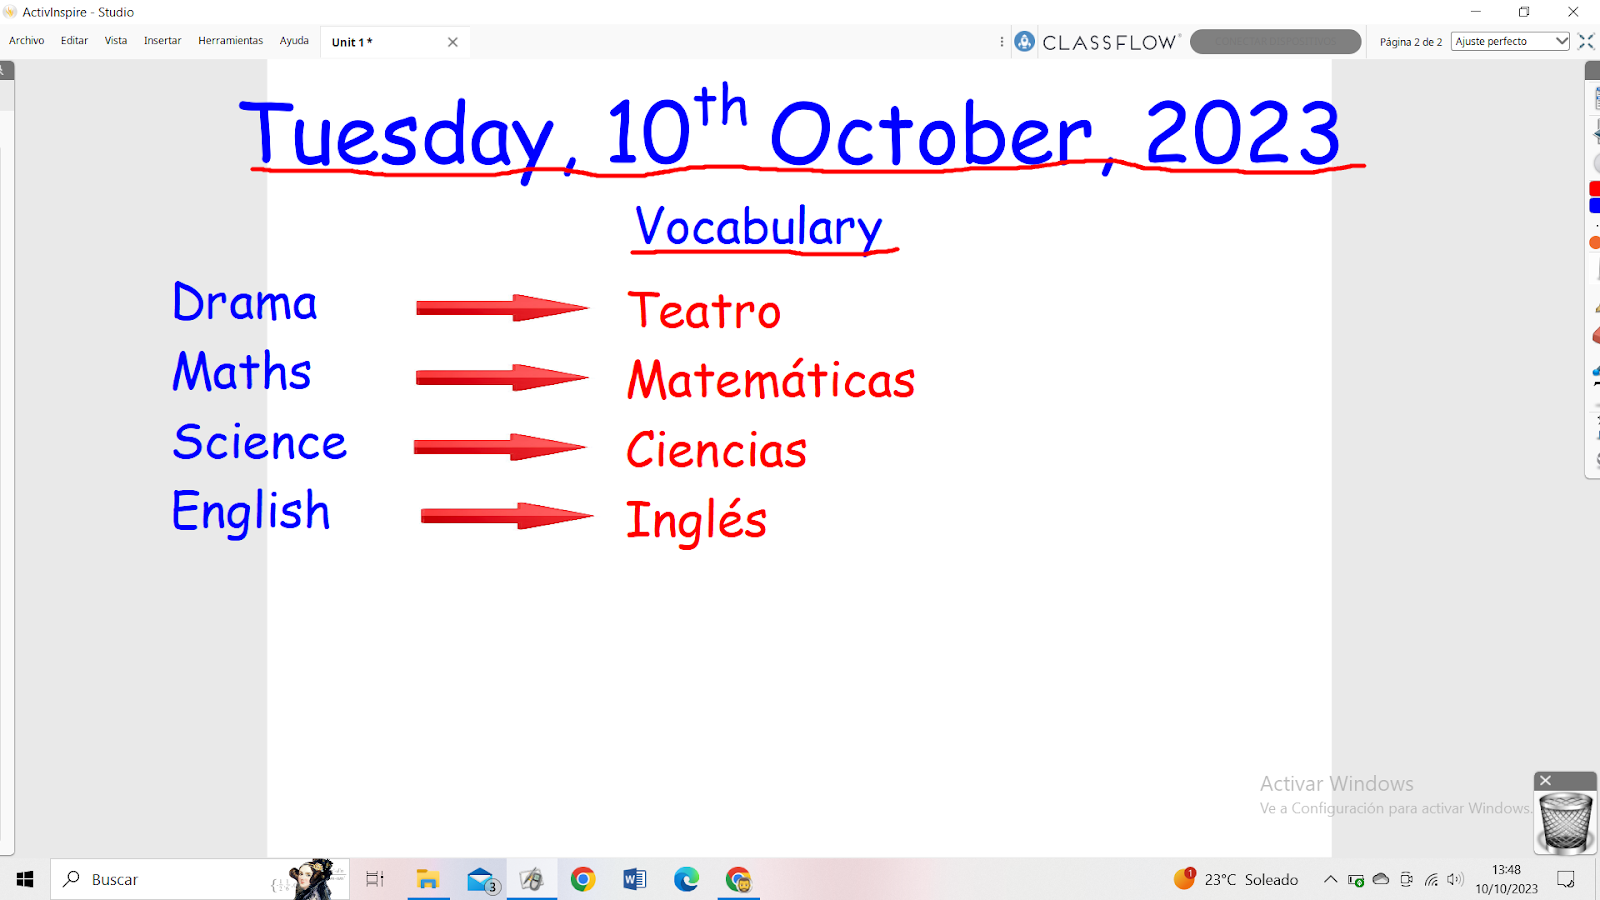Viewport: 1600px width, 900px height.
Task: Select the red arrow next to Drama
Action: (502, 308)
